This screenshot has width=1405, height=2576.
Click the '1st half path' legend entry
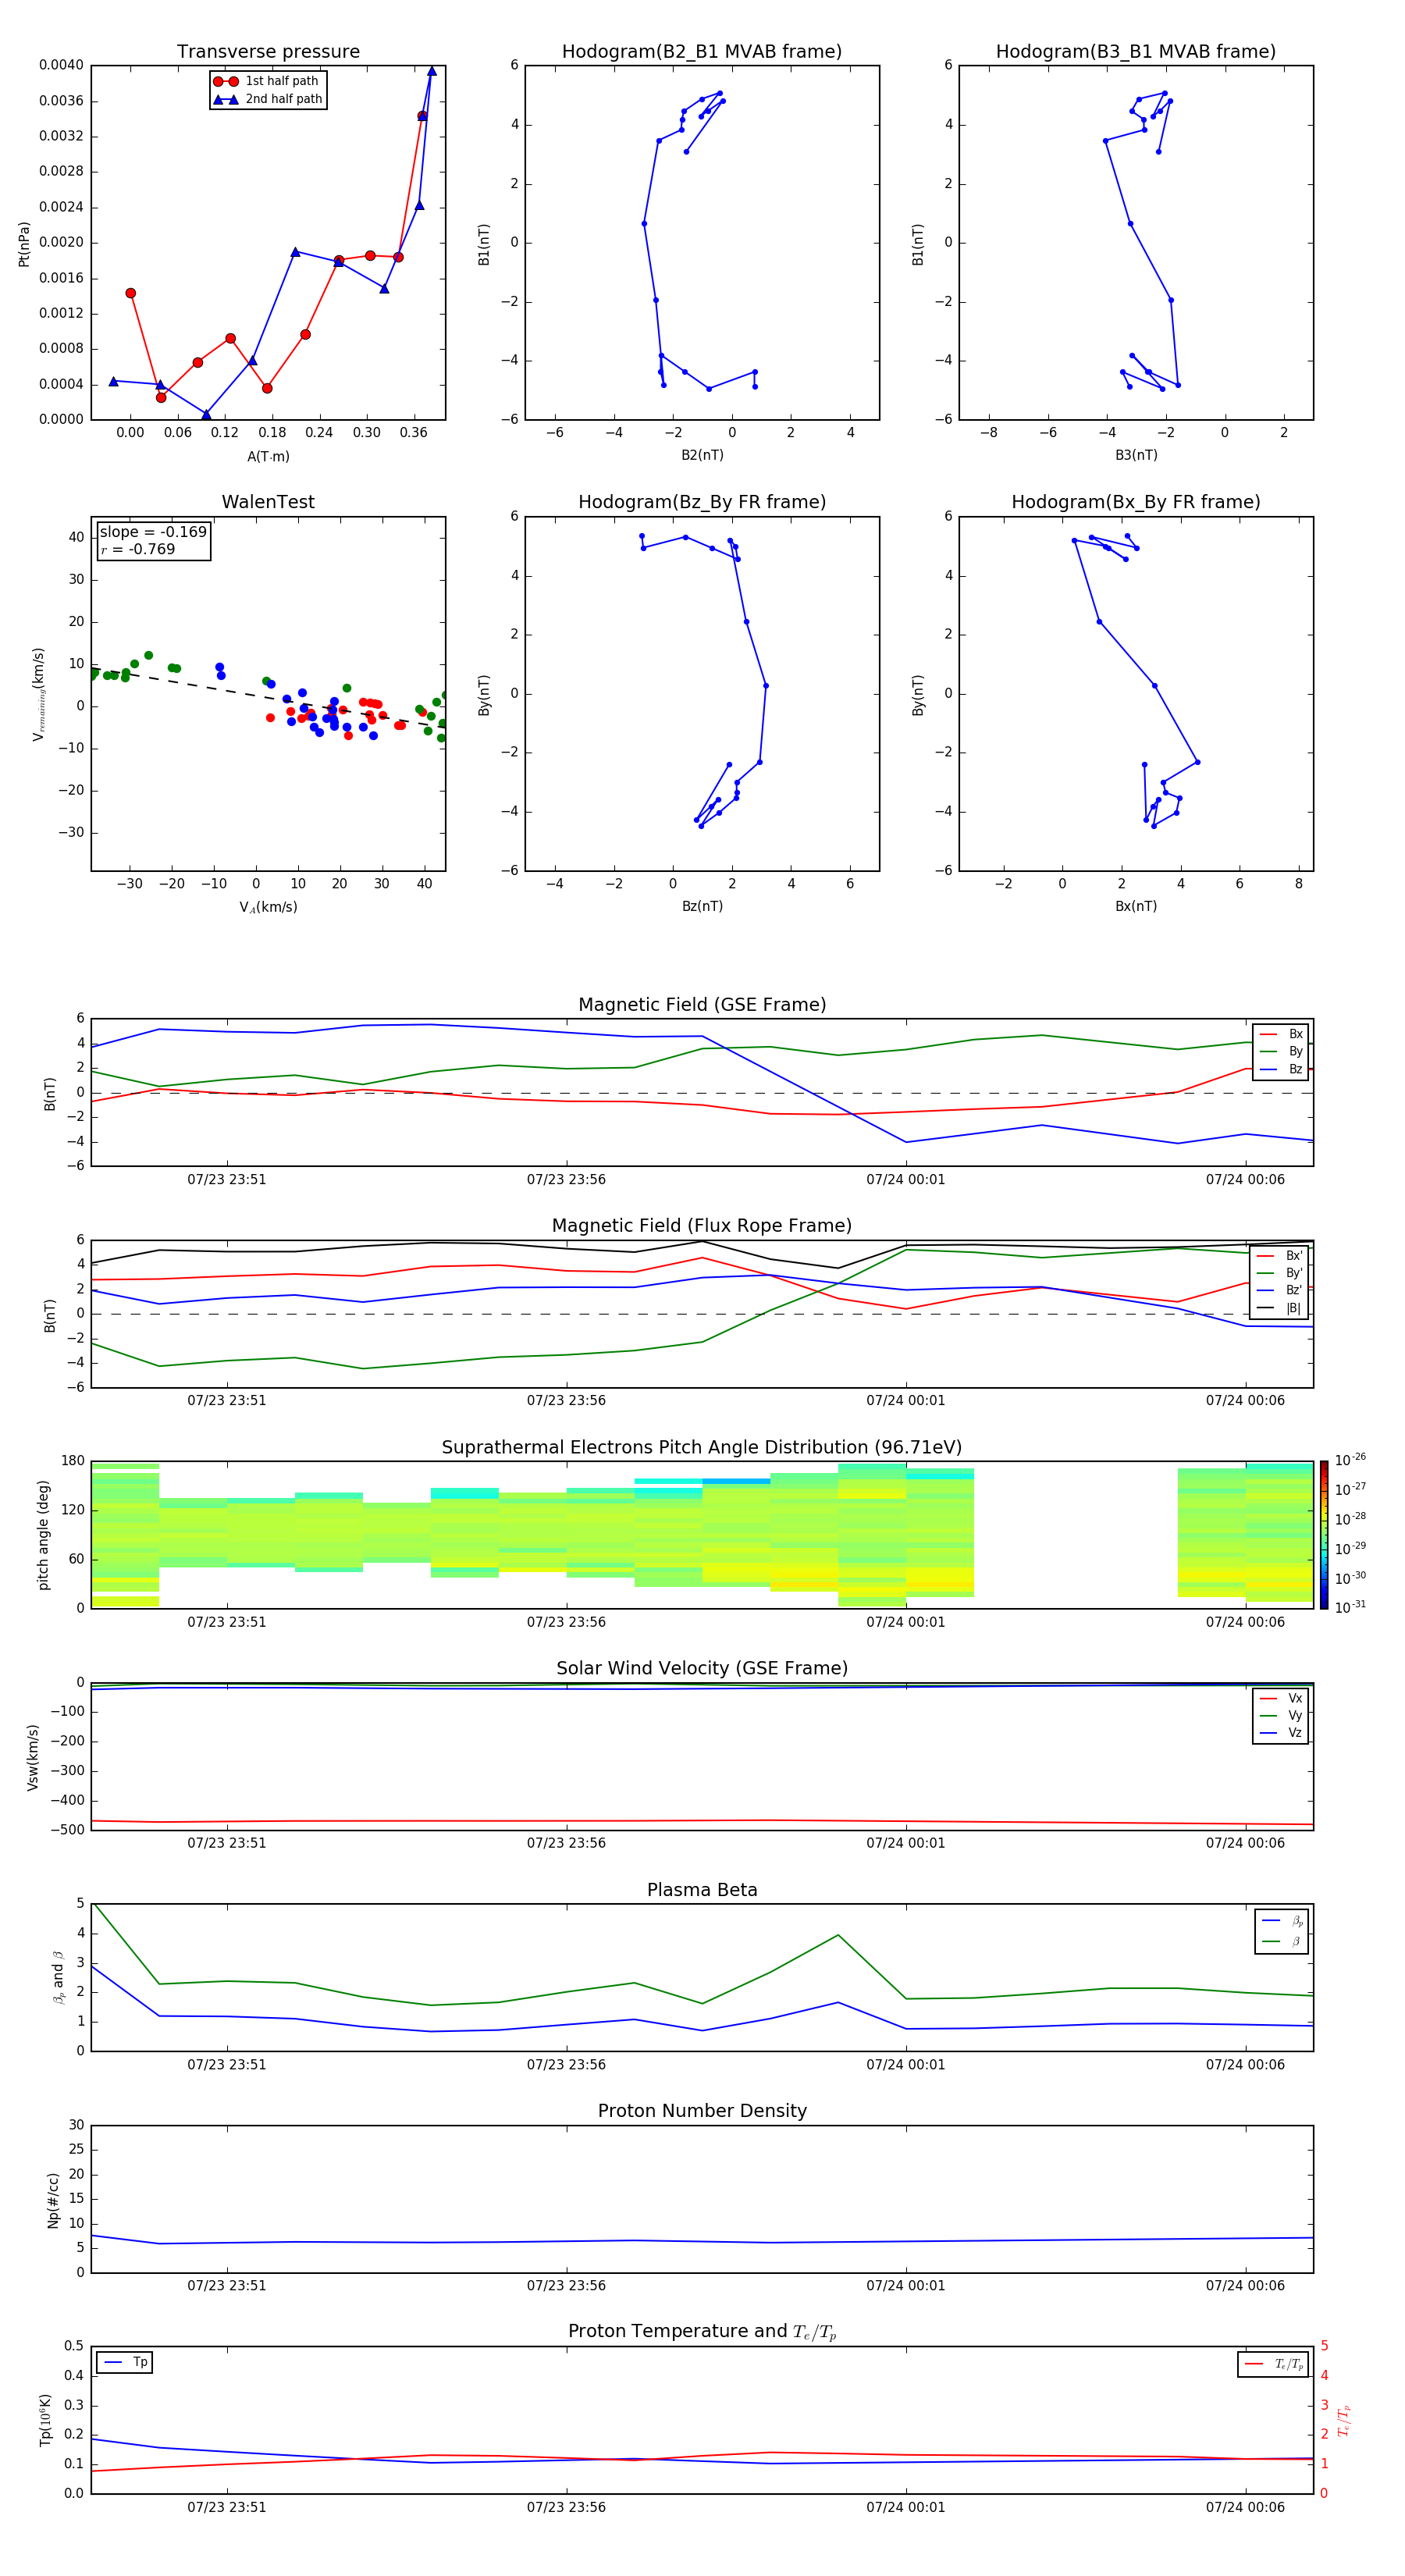click(266, 81)
